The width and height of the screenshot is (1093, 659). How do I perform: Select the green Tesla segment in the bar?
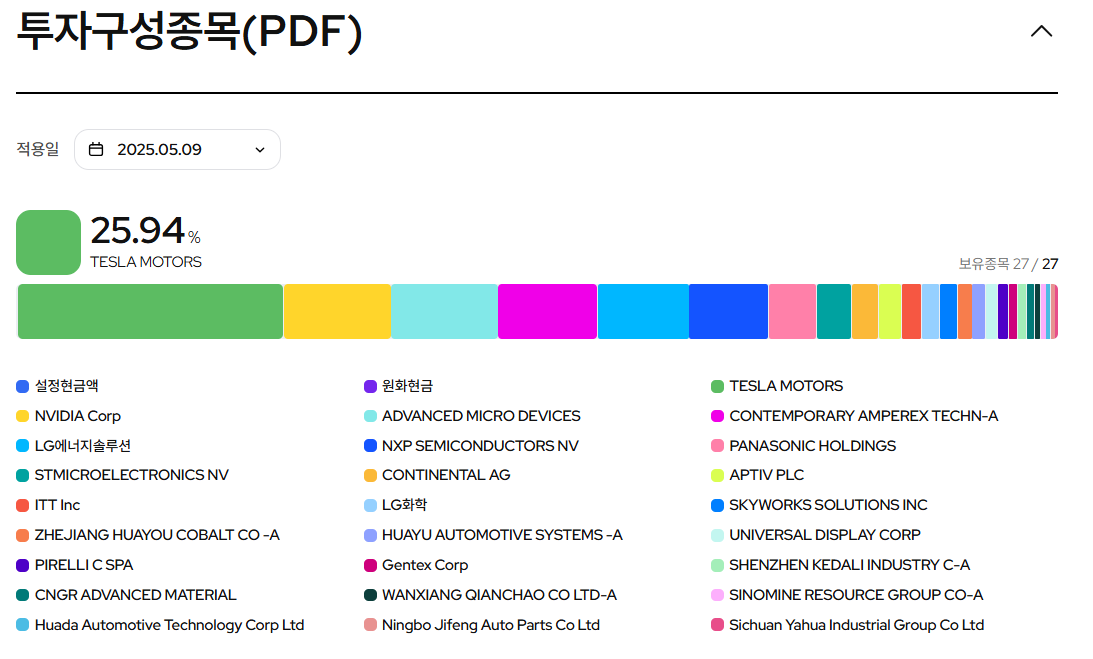(150, 312)
